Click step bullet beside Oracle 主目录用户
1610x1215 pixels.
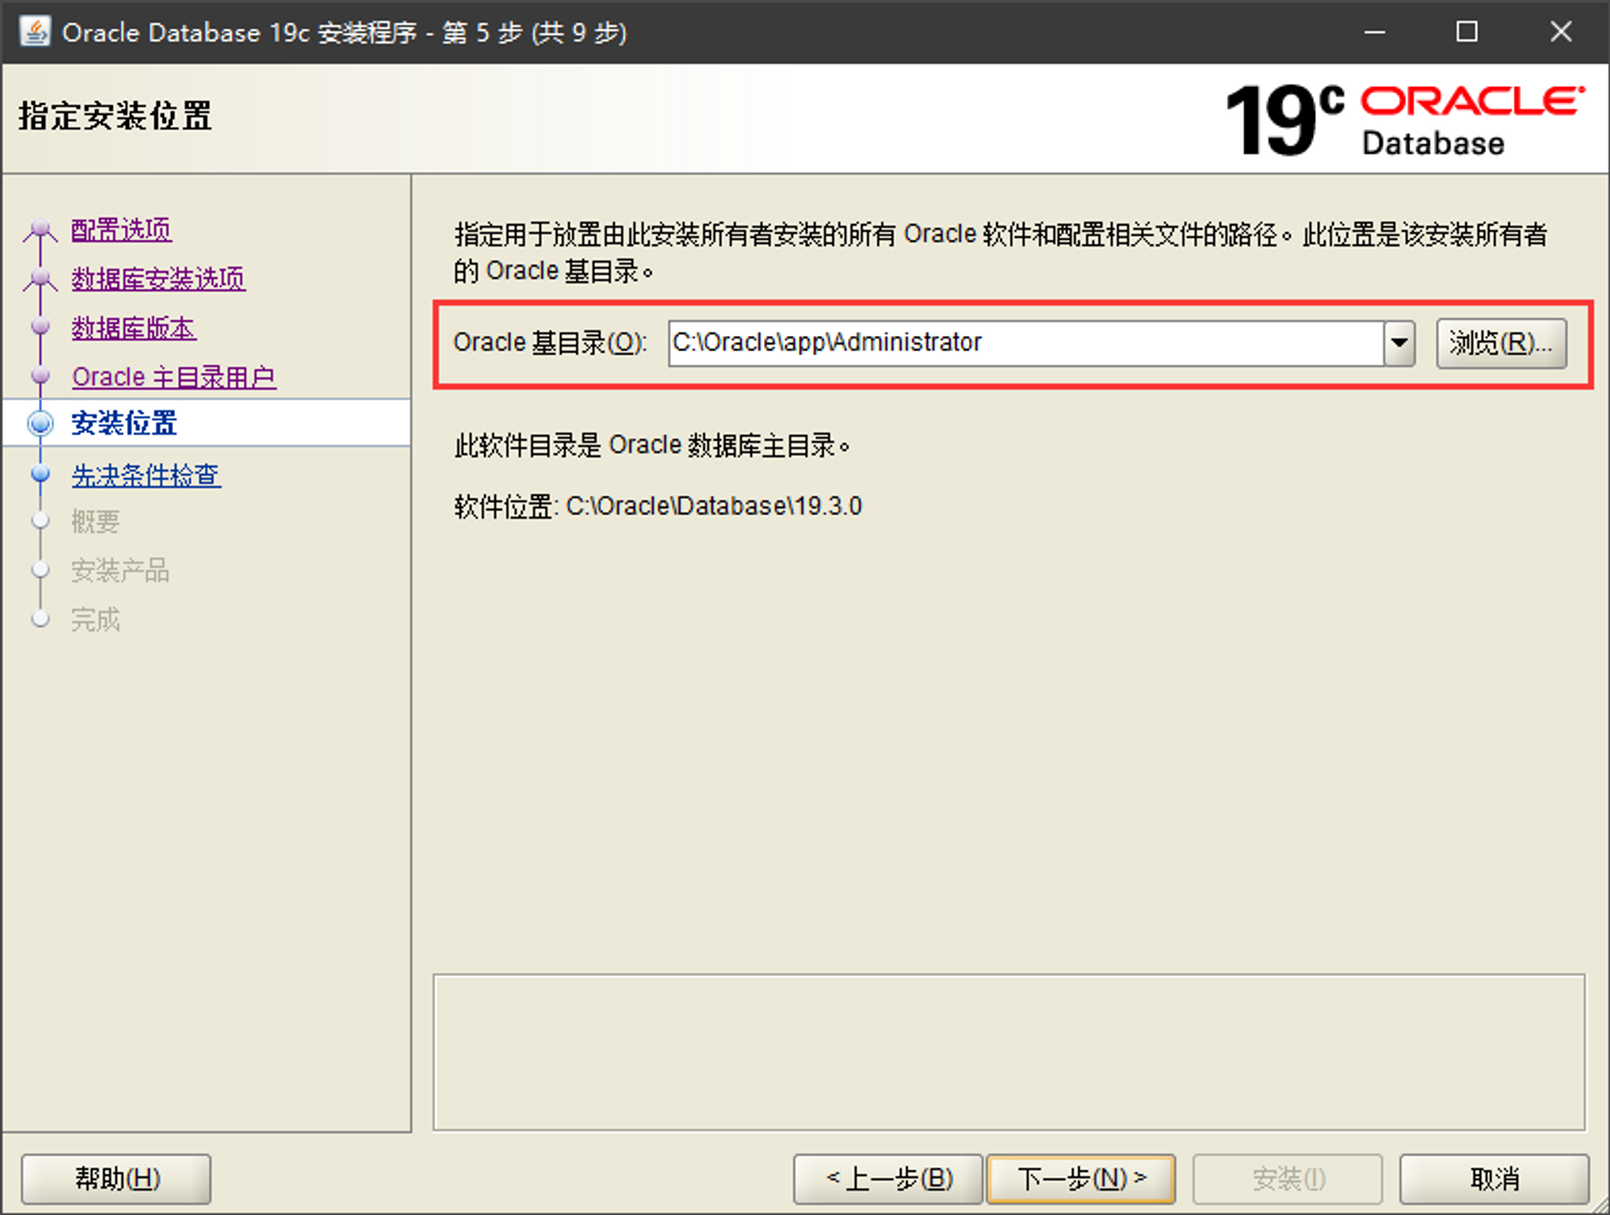[x=40, y=376]
